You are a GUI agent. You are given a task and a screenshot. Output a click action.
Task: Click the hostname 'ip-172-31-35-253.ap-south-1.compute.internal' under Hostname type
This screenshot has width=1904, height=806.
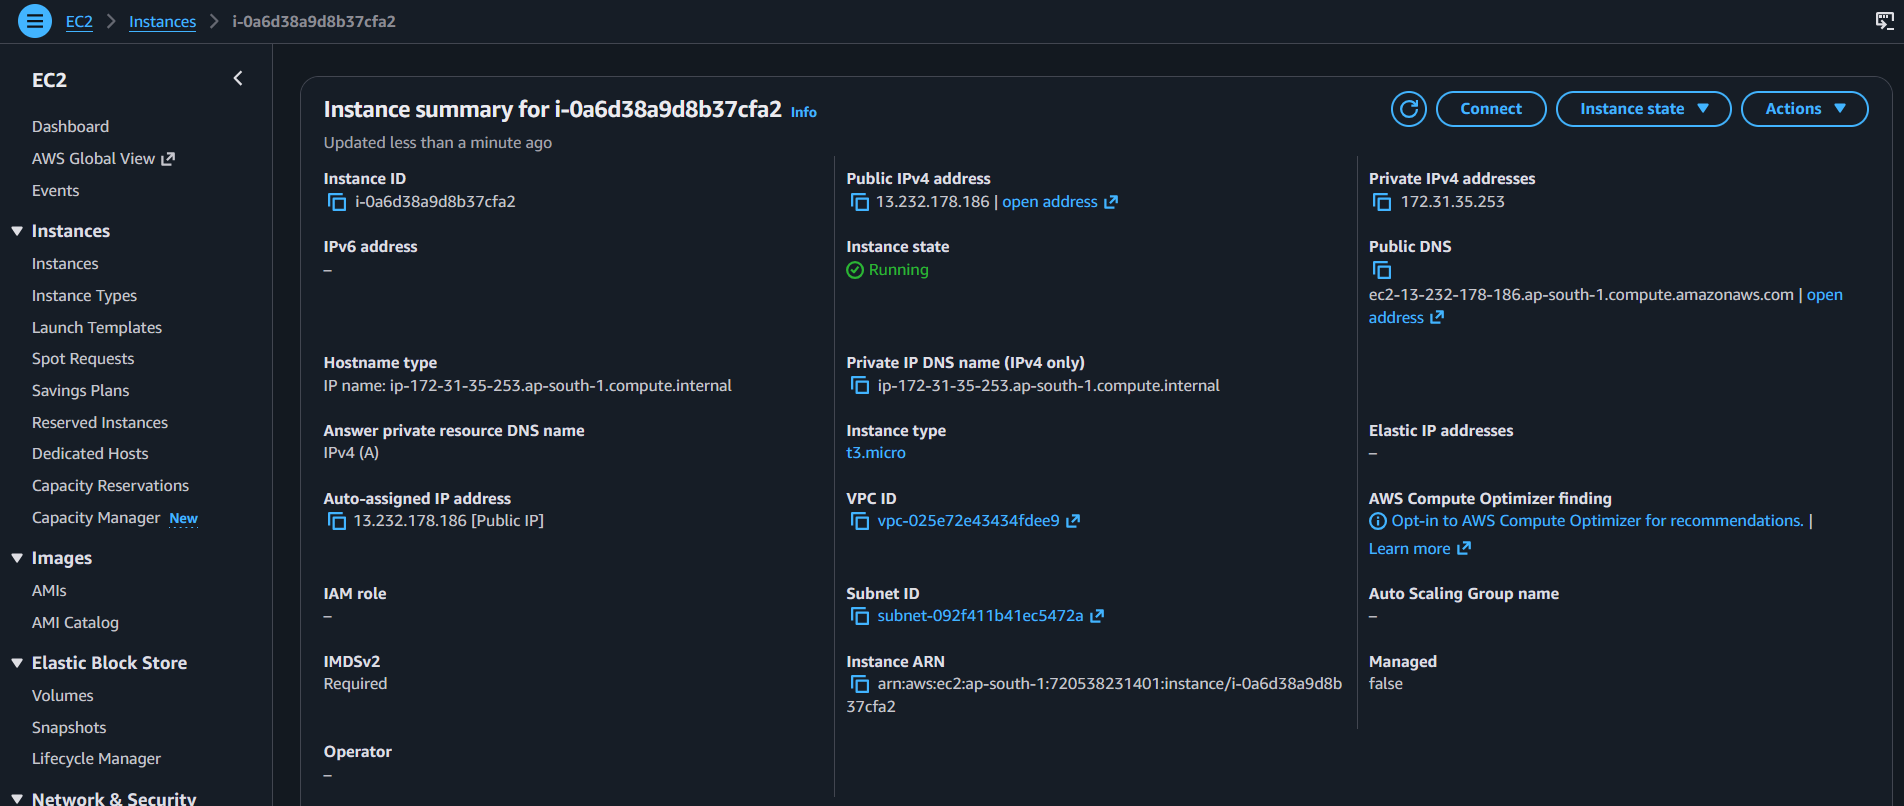click(561, 386)
